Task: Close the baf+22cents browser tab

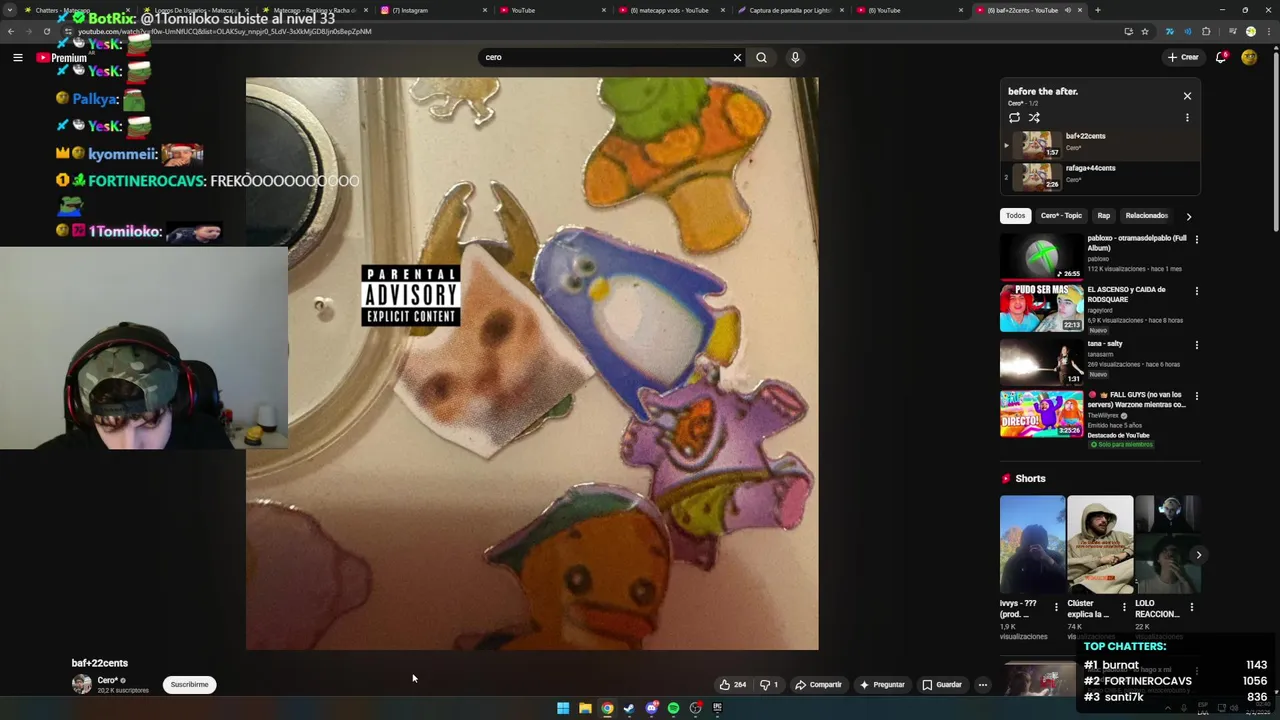Action: (x=1080, y=10)
